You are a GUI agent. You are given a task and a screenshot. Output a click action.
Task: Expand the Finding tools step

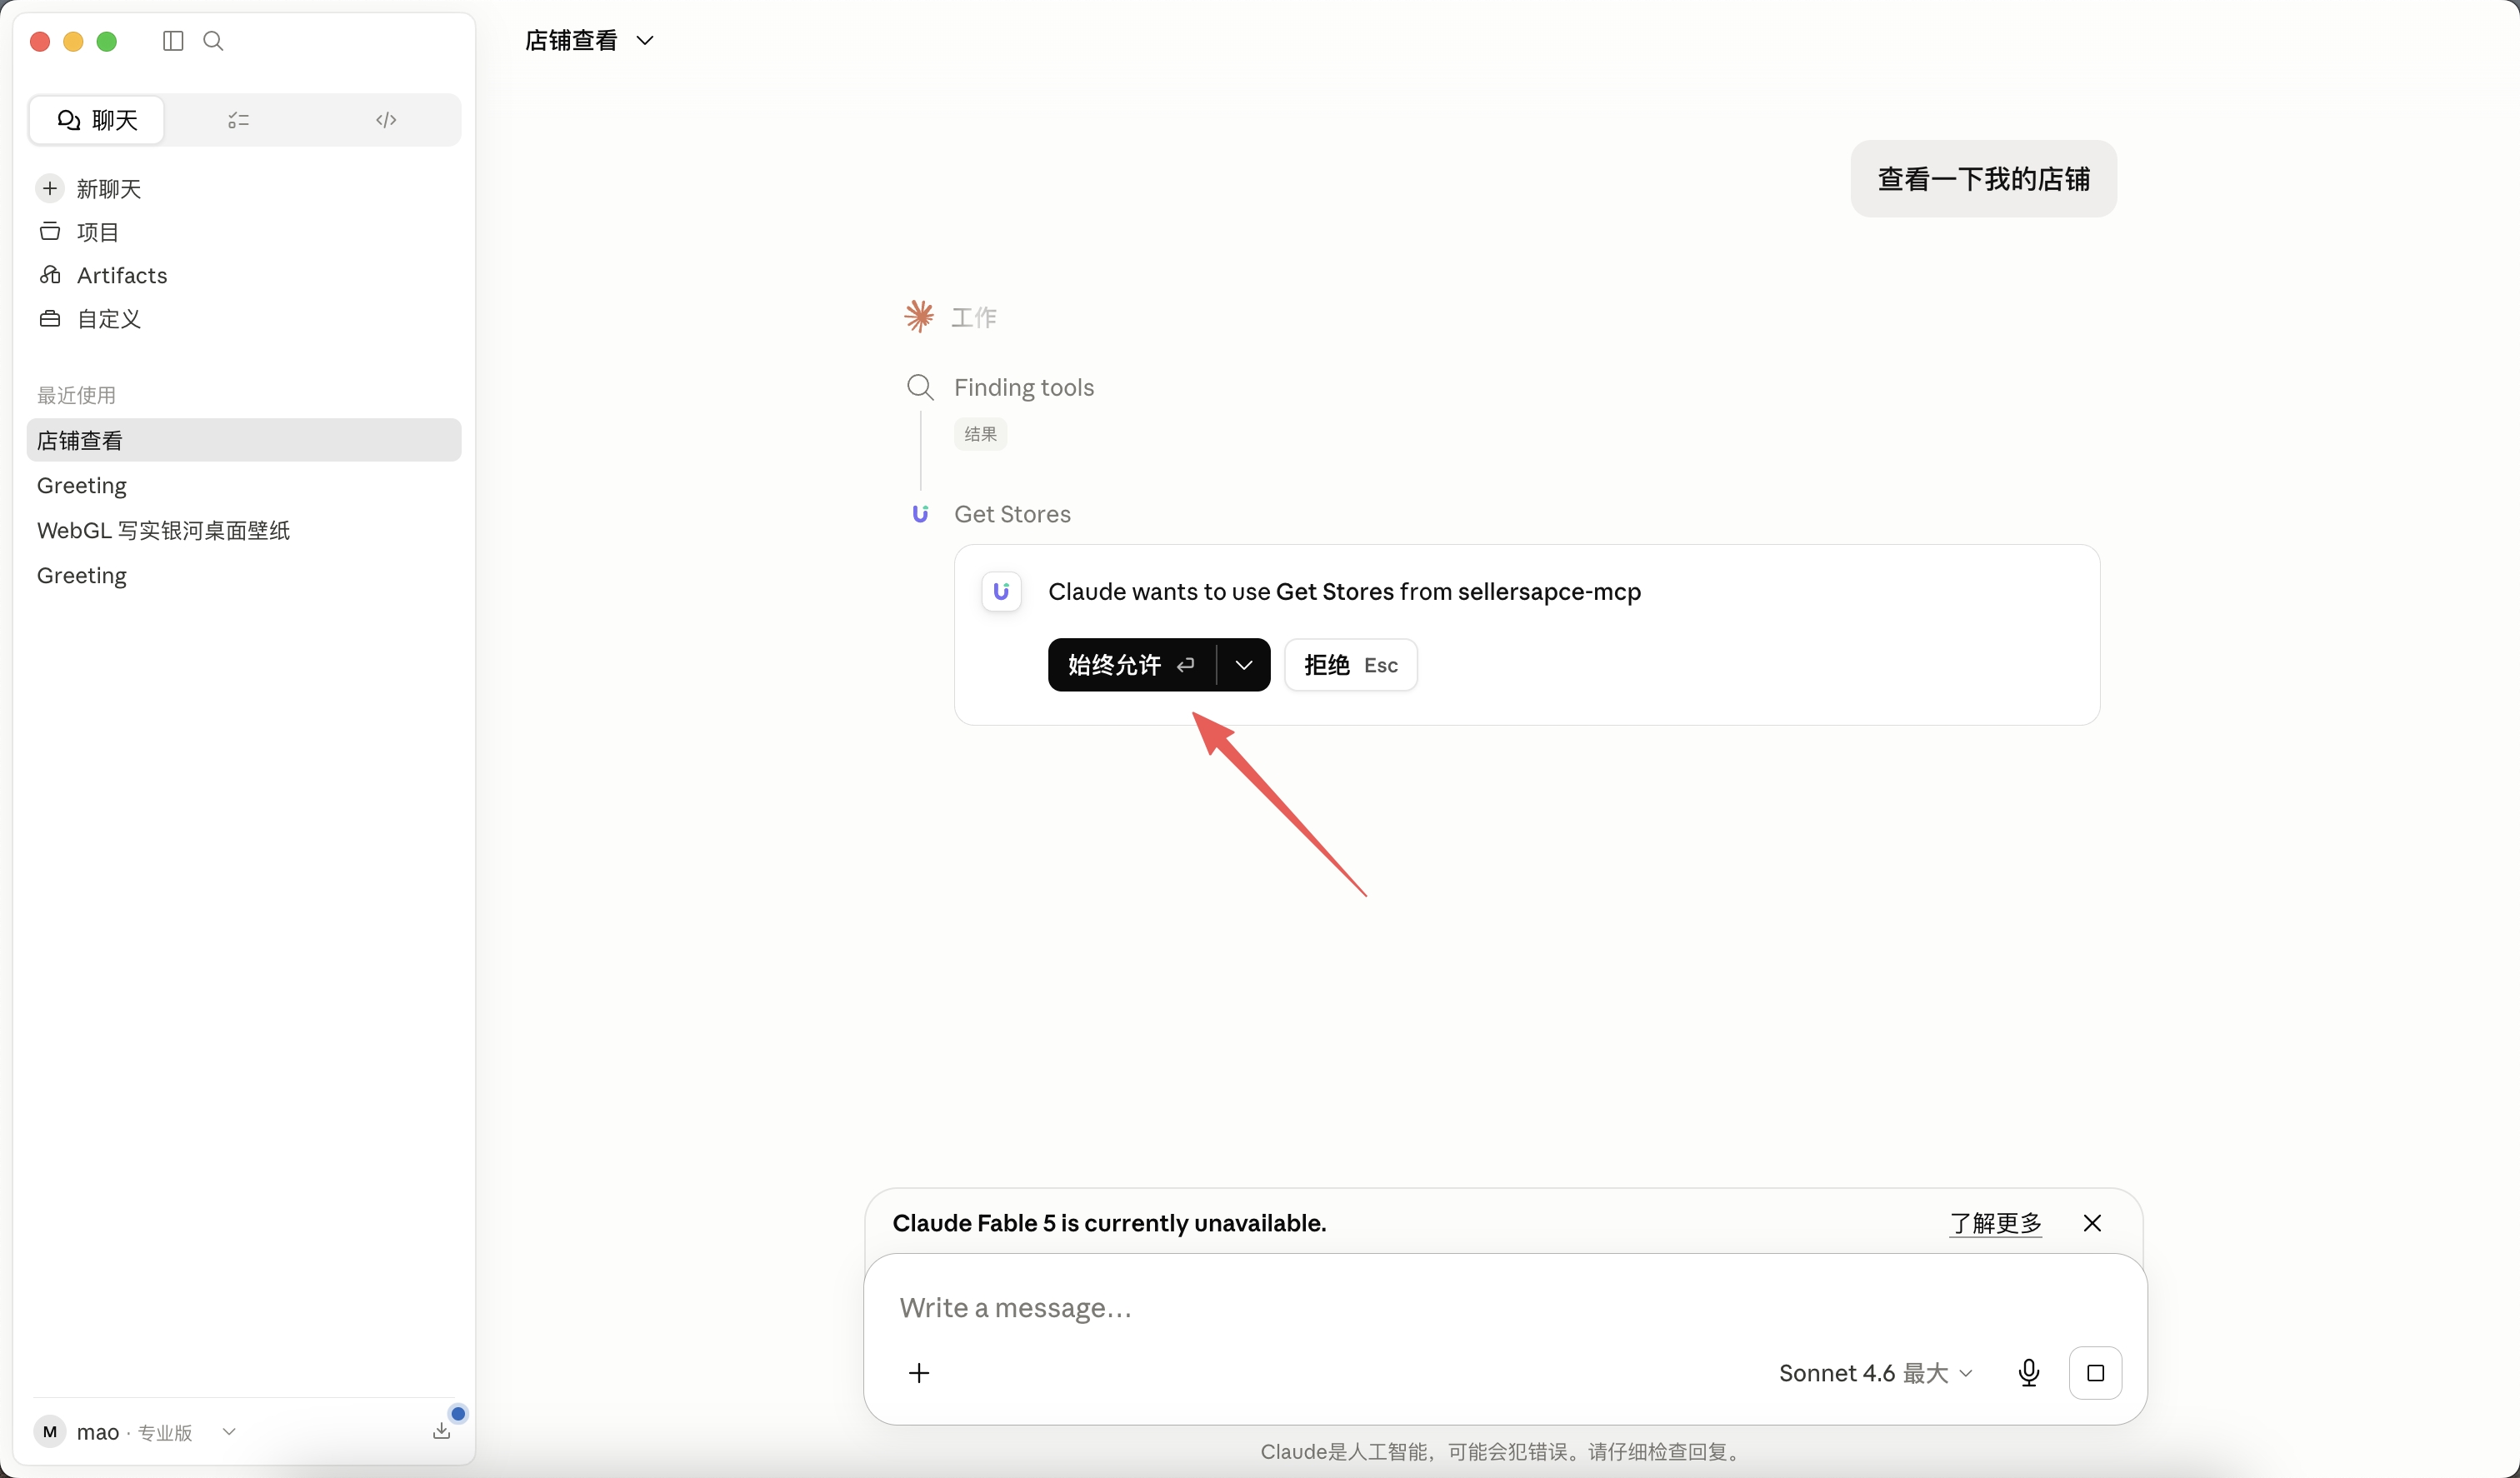point(1023,388)
